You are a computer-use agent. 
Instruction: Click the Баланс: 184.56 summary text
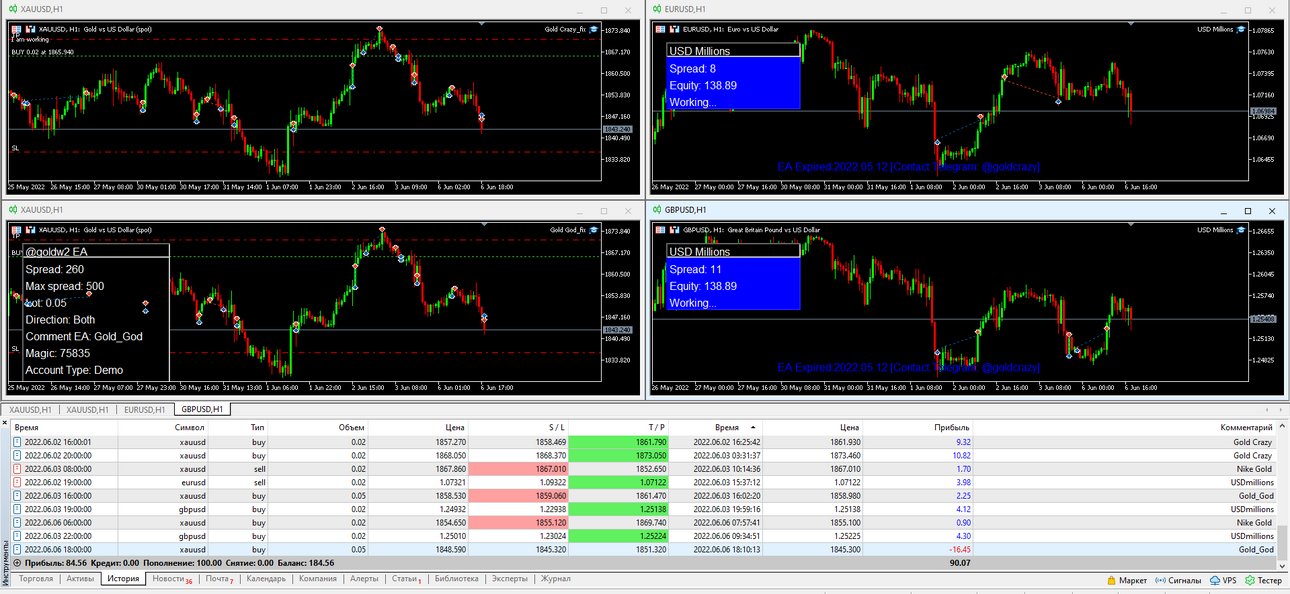[x=304, y=563]
